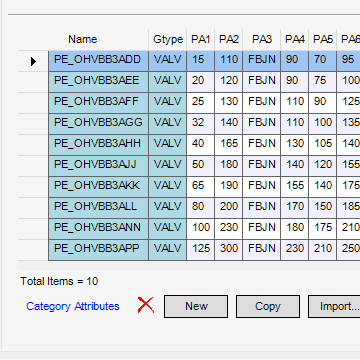Click PA1 cell with value 25
Image resolution: width=360 pixels, height=360 pixels.
tap(201, 103)
